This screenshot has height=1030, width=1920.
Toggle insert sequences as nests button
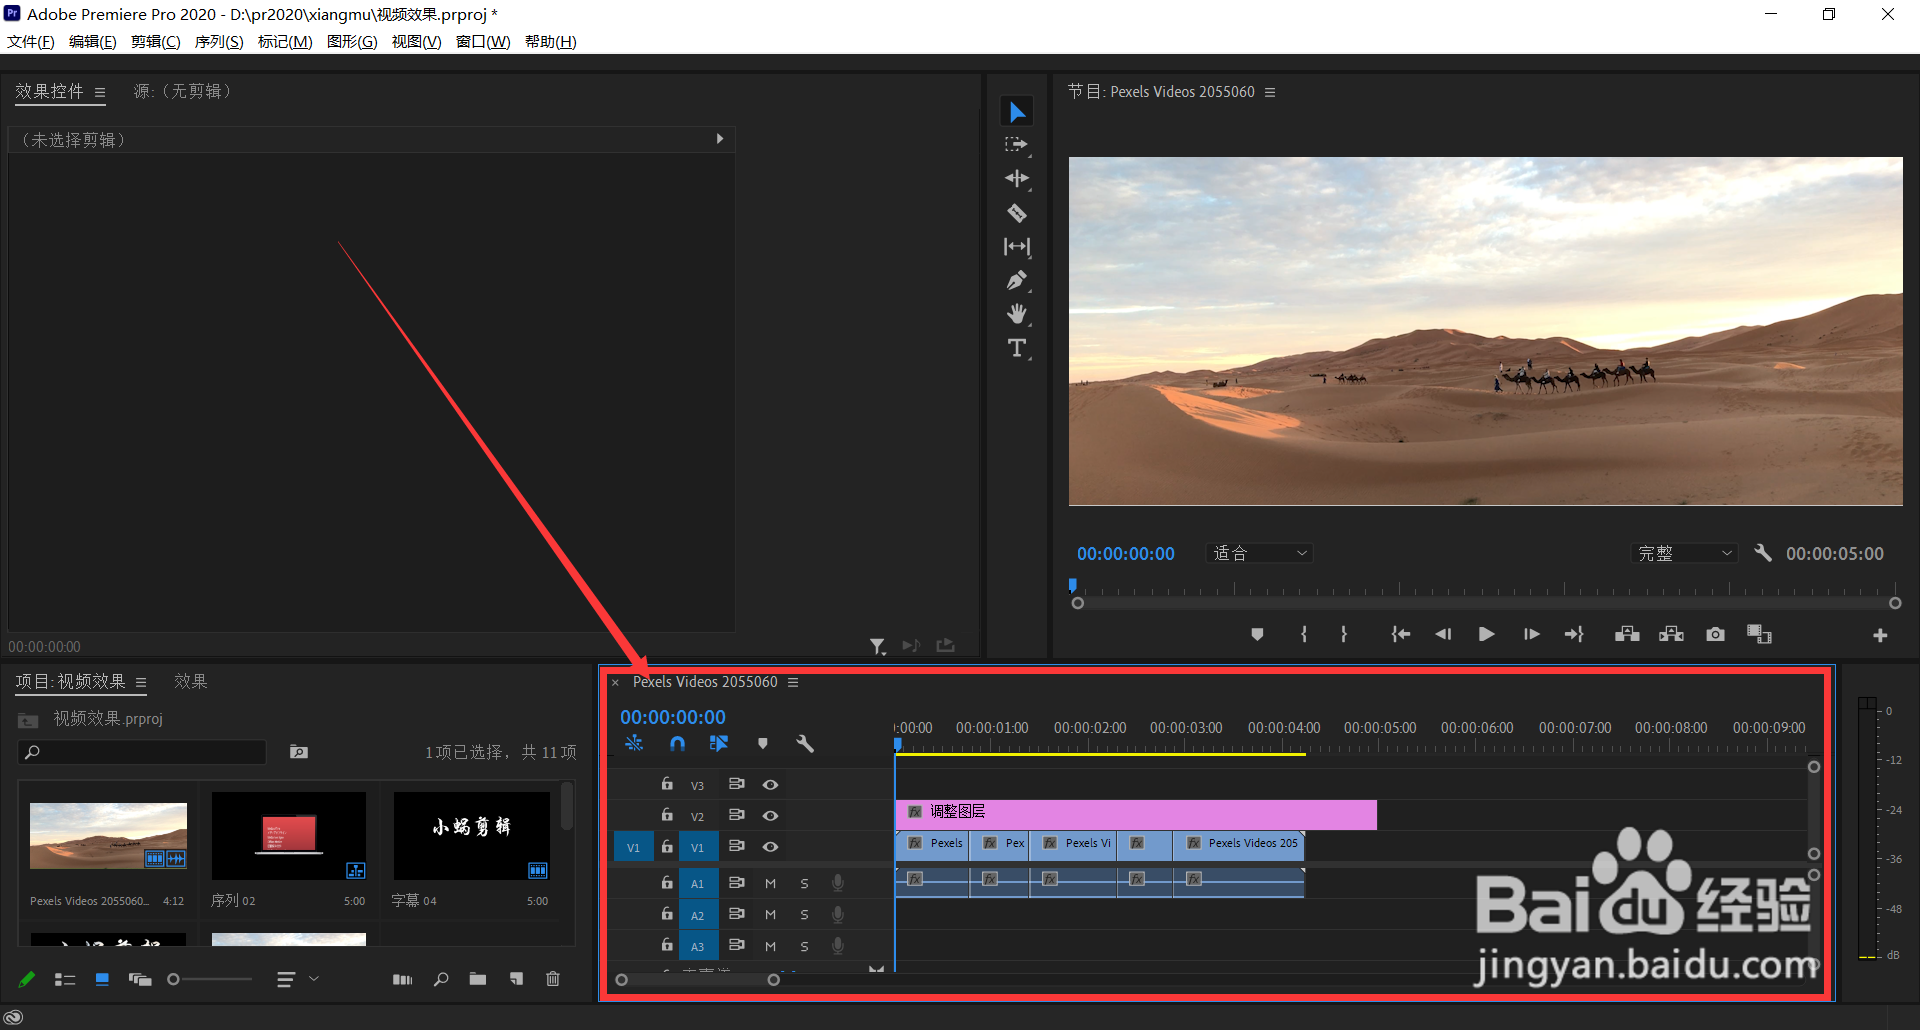(634, 744)
